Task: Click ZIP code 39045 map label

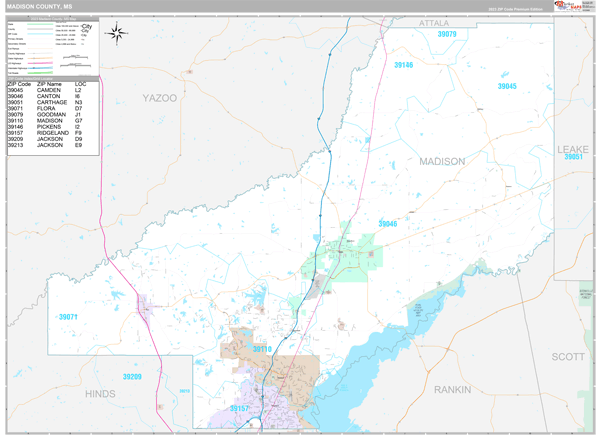Action: tap(507, 87)
